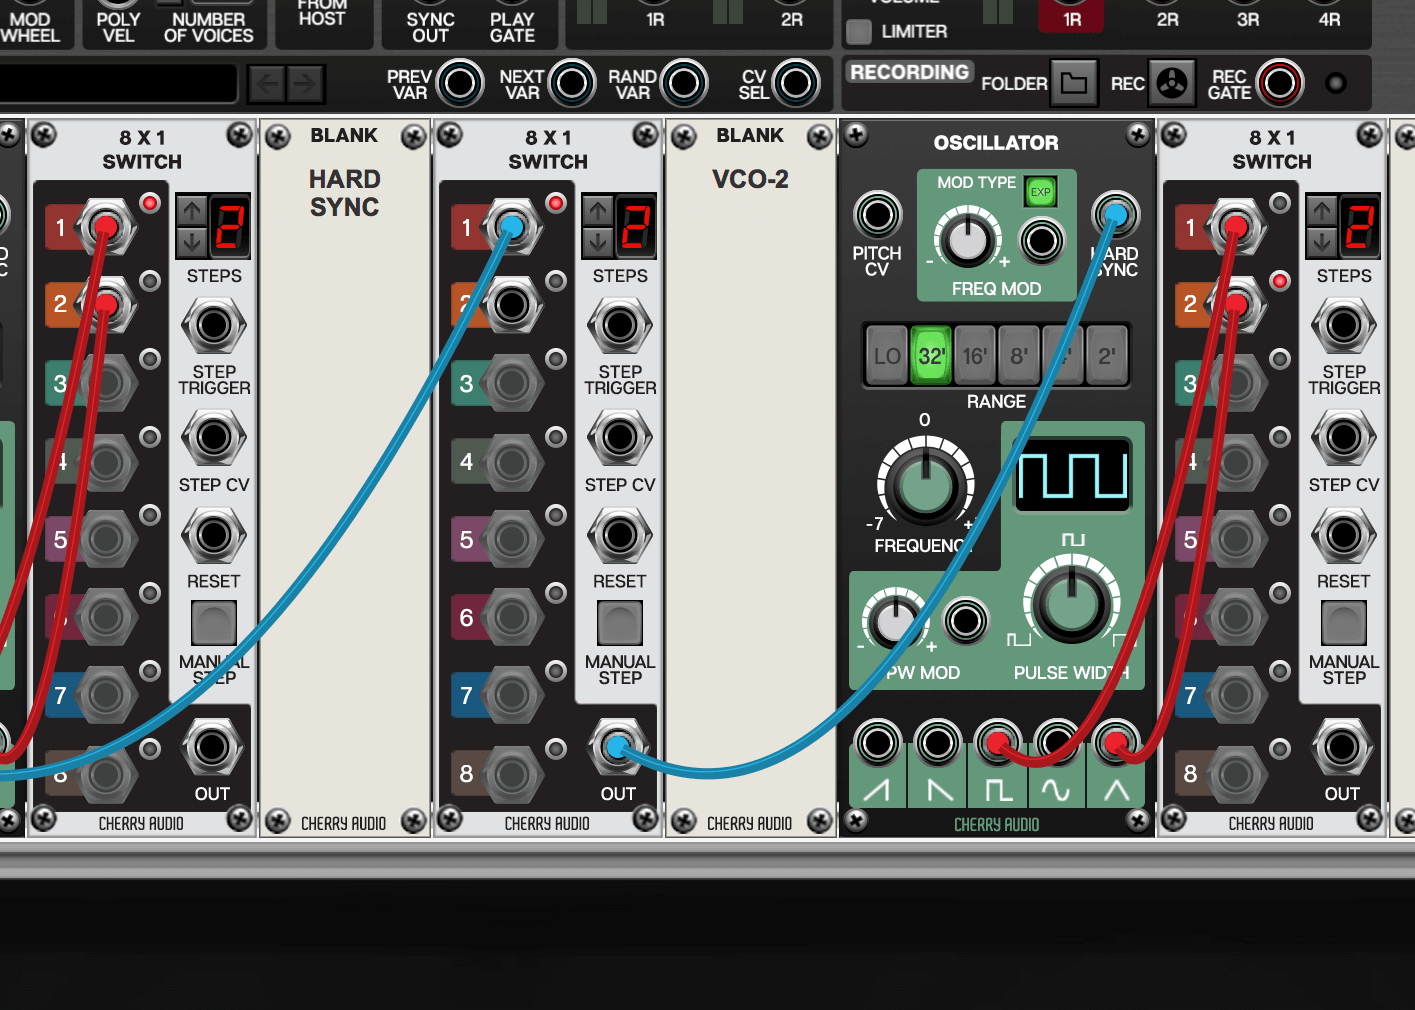The image size is (1415, 1010).
Task: Click the square wave waveform display
Action: pos(1073,474)
